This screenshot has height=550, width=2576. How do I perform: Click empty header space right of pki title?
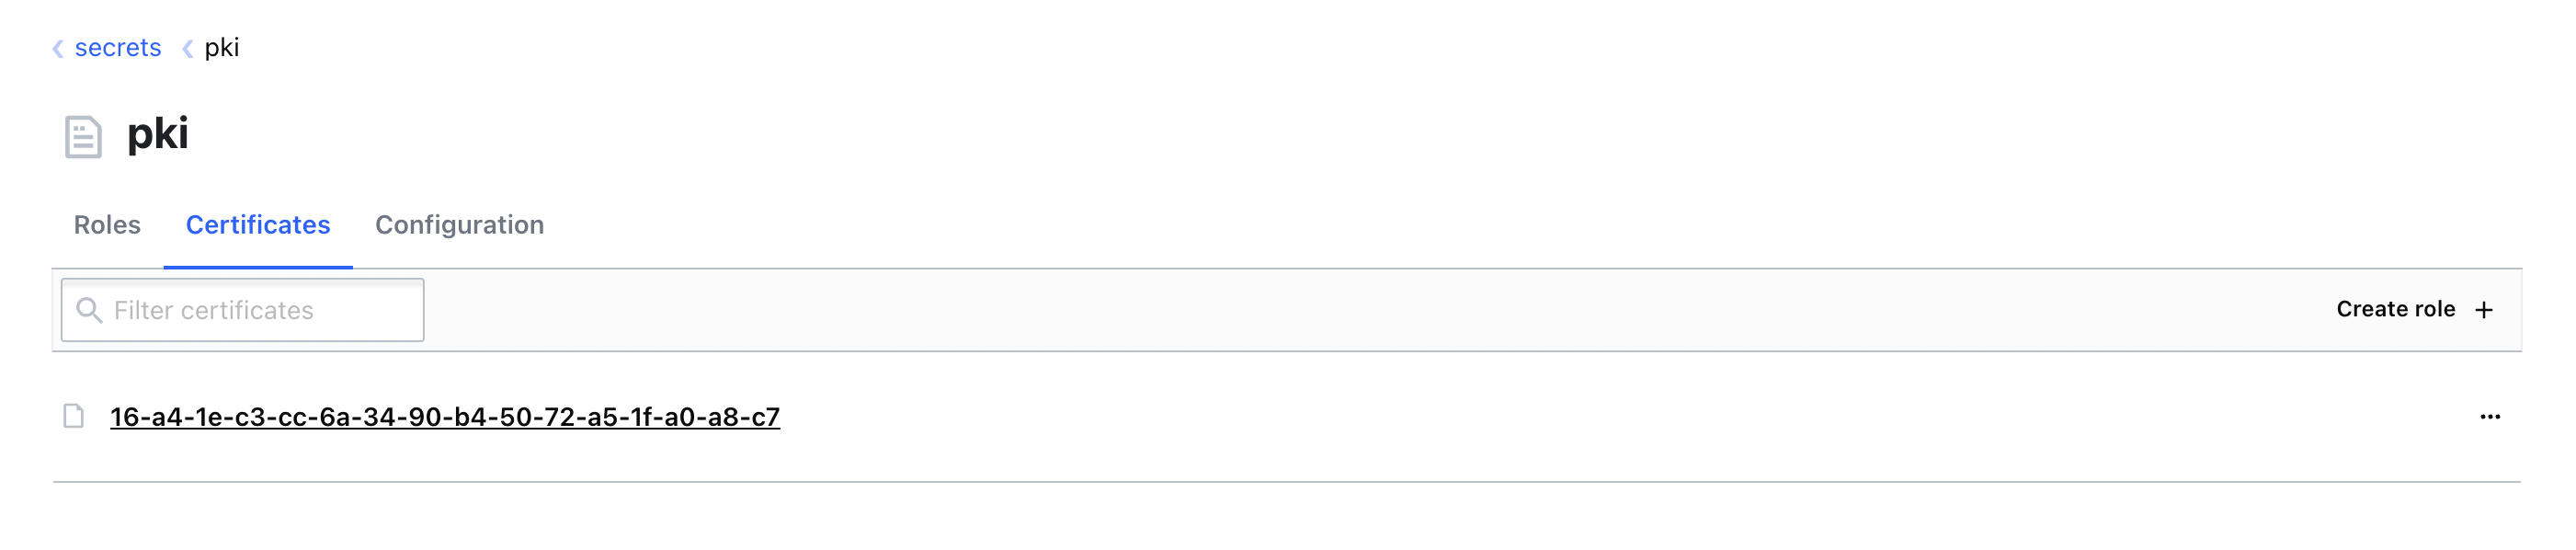pos(1300,134)
